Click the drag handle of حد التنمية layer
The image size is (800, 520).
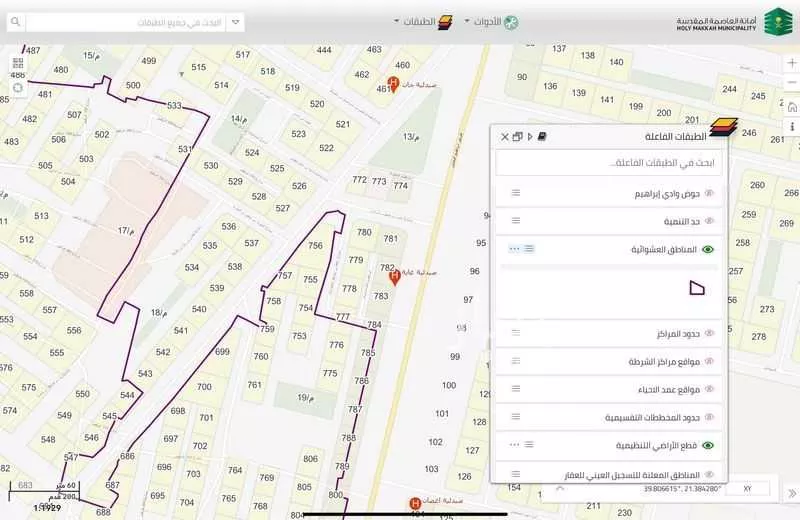pyautogui.click(x=516, y=220)
